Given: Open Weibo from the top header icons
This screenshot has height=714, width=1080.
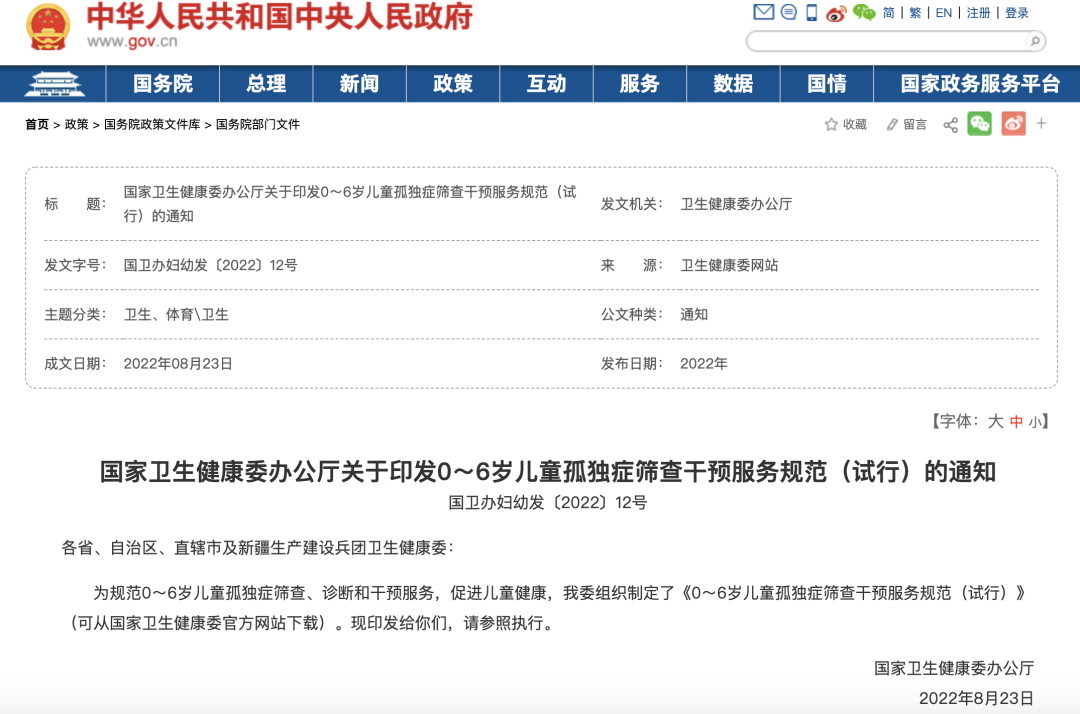Looking at the screenshot, I should click(x=836, y=12).
